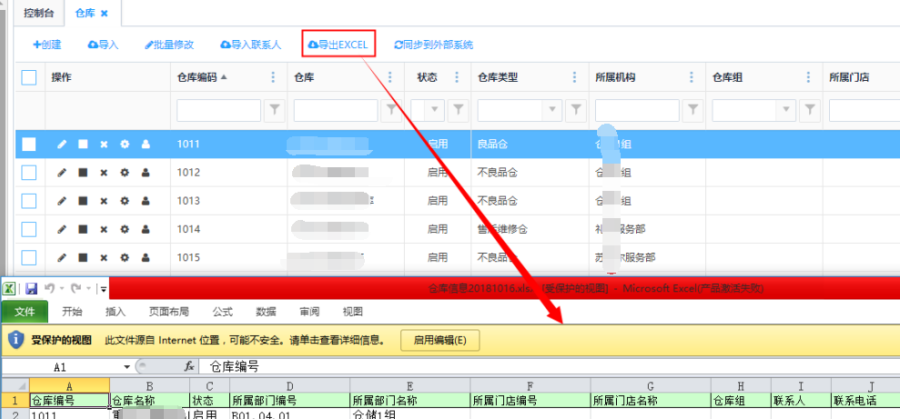Open the gear settings icon for warehouse 1014
This screenshot has width=900, height=419.
[x=125, y=229]
